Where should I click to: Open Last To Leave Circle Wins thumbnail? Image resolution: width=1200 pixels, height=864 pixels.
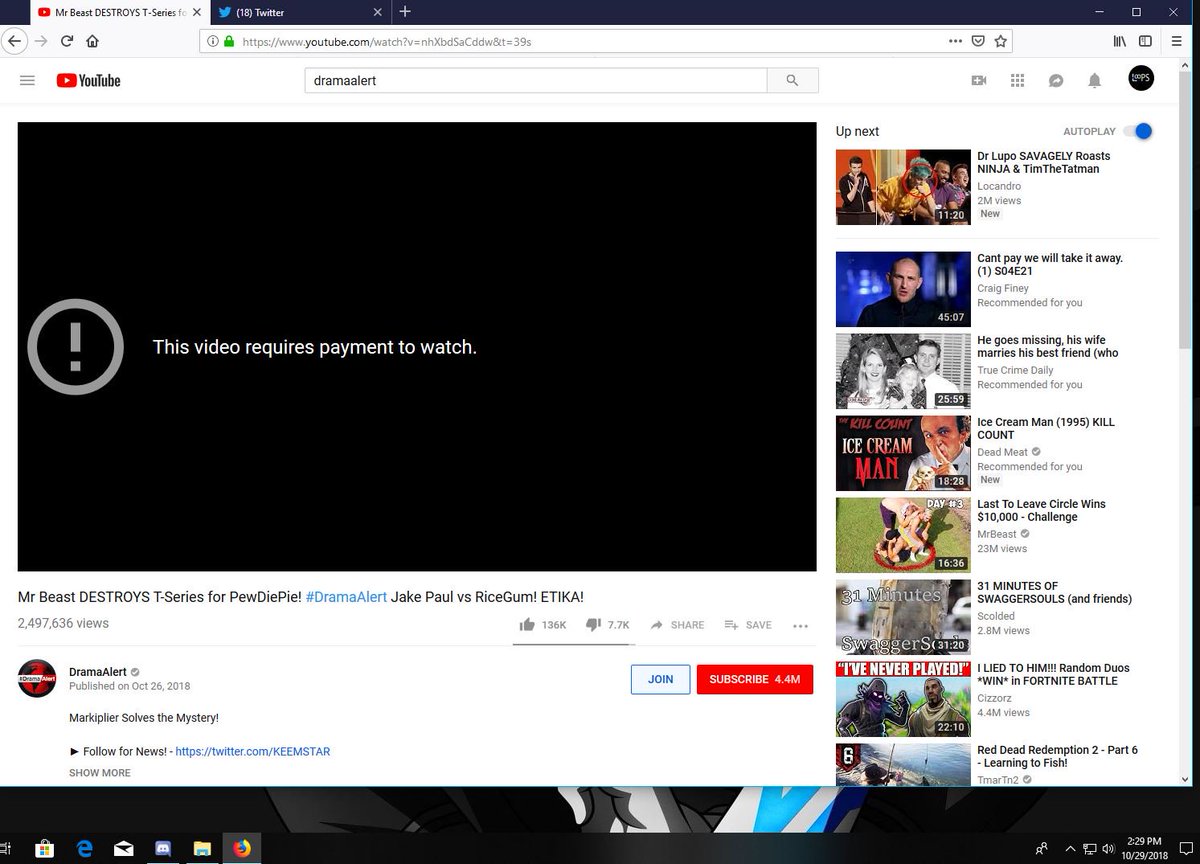pyautogui.click(x=903, y=536)
